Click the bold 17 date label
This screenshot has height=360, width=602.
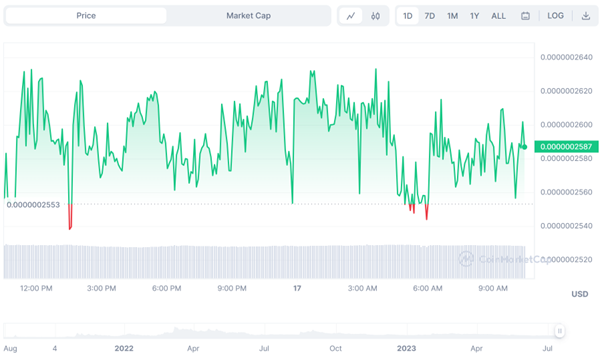coord(297,288)
